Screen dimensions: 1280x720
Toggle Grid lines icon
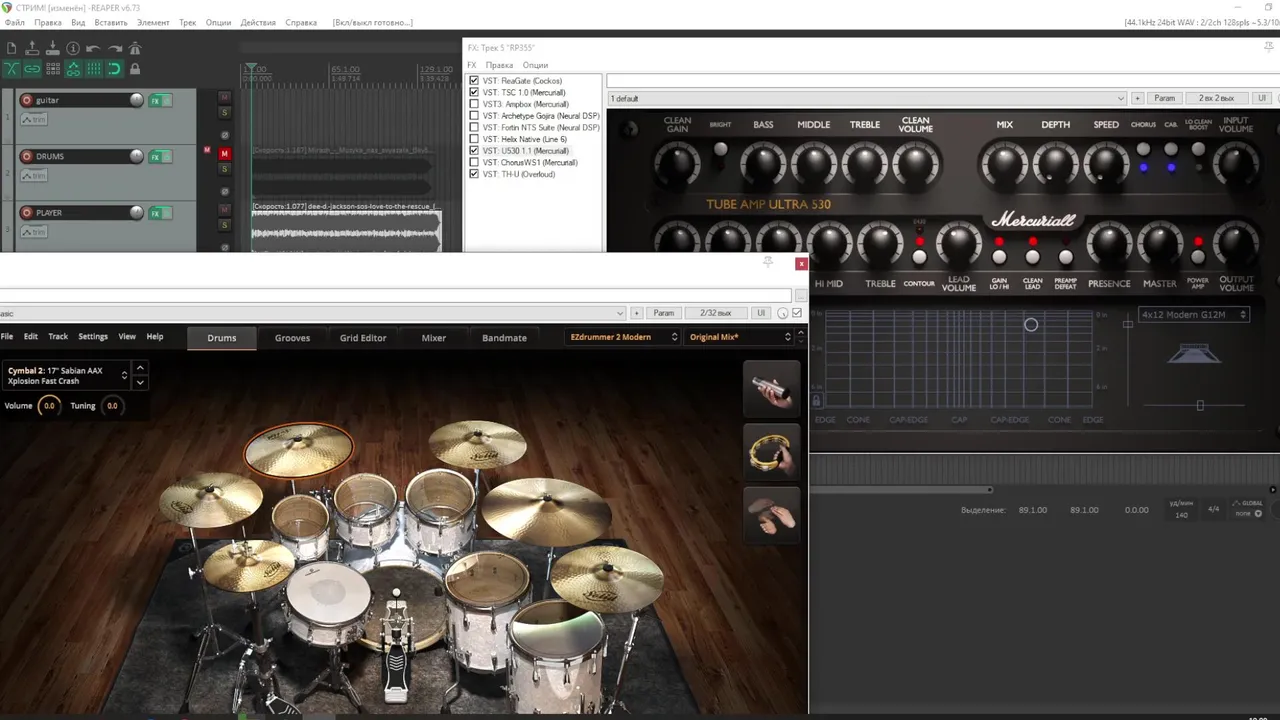click(x=93, y=69)
